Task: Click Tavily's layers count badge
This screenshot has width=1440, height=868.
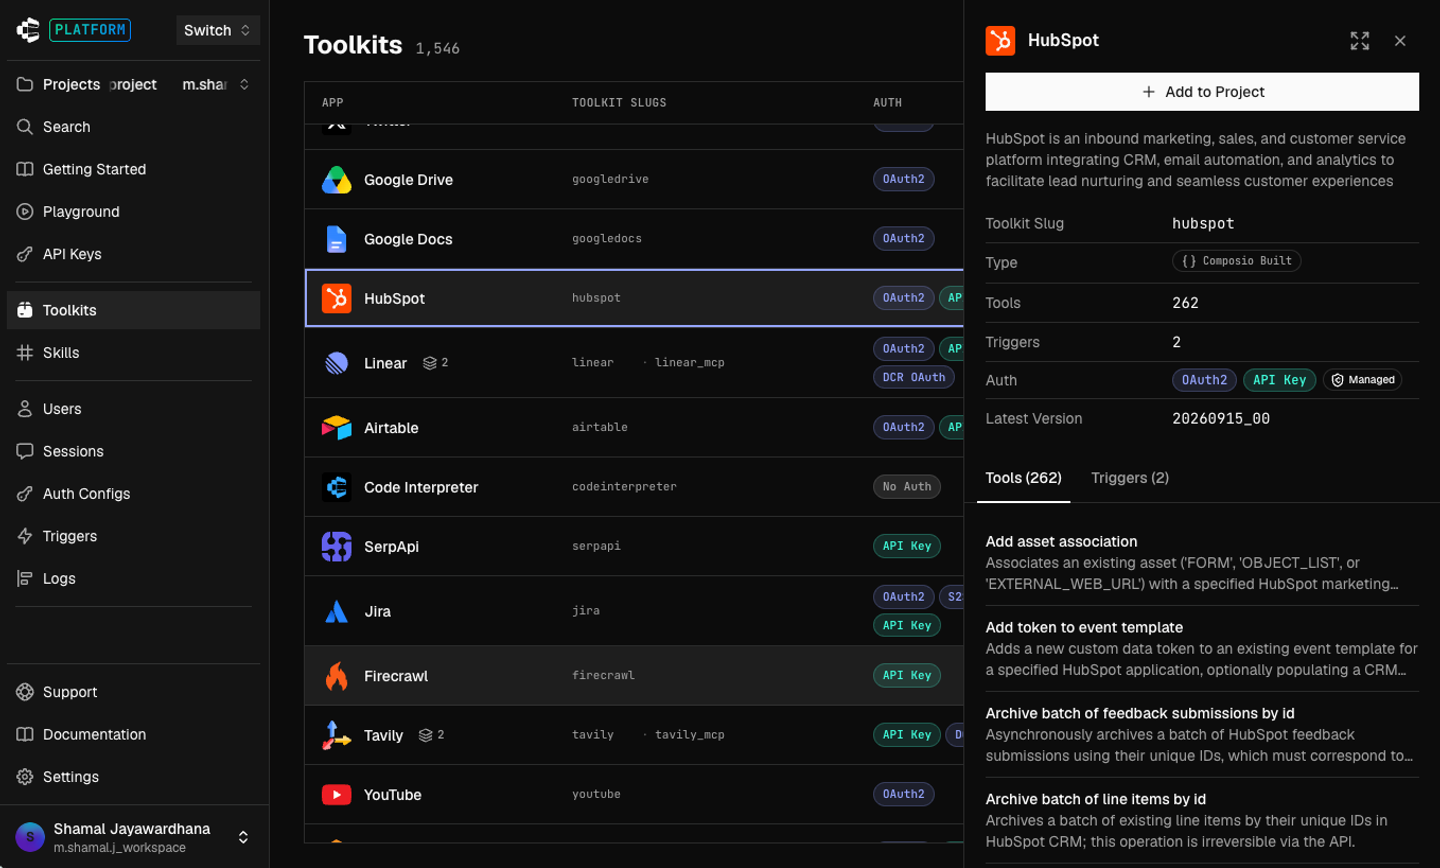Action: pos(431,735)
